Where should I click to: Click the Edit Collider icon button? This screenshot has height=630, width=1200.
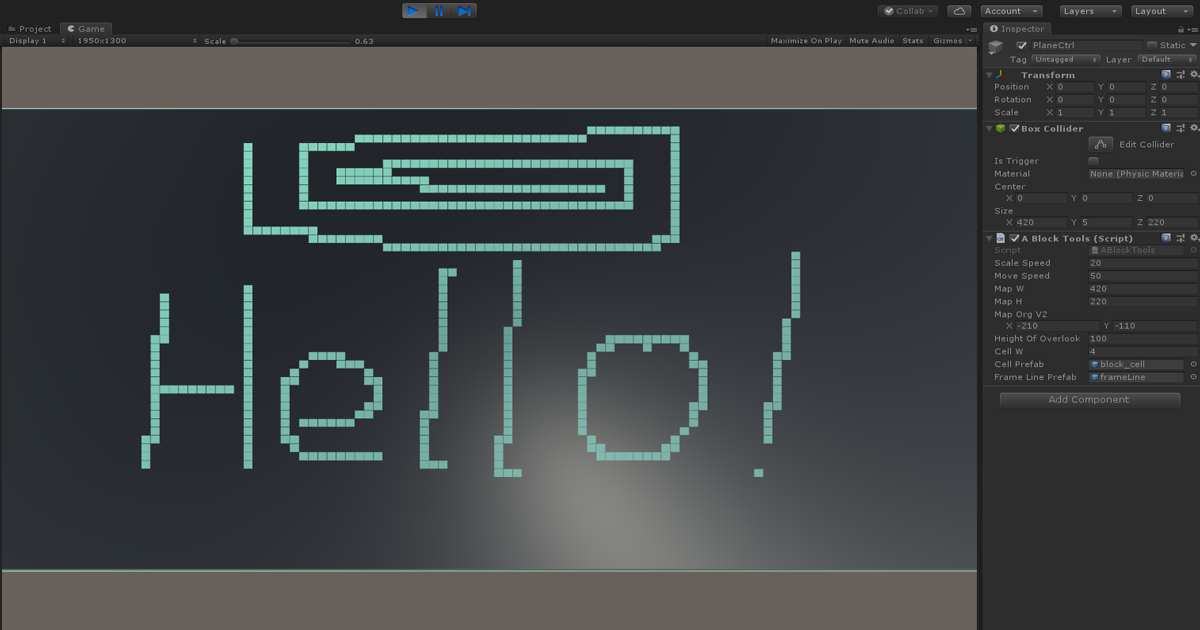point(1100,144)
